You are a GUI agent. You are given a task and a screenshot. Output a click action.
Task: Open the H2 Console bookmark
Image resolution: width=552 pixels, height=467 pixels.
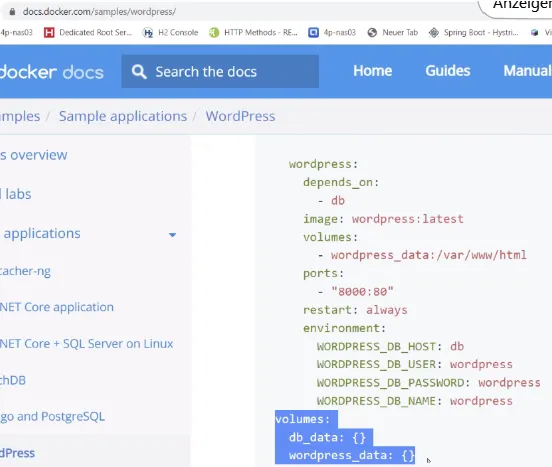coord(170,32)
